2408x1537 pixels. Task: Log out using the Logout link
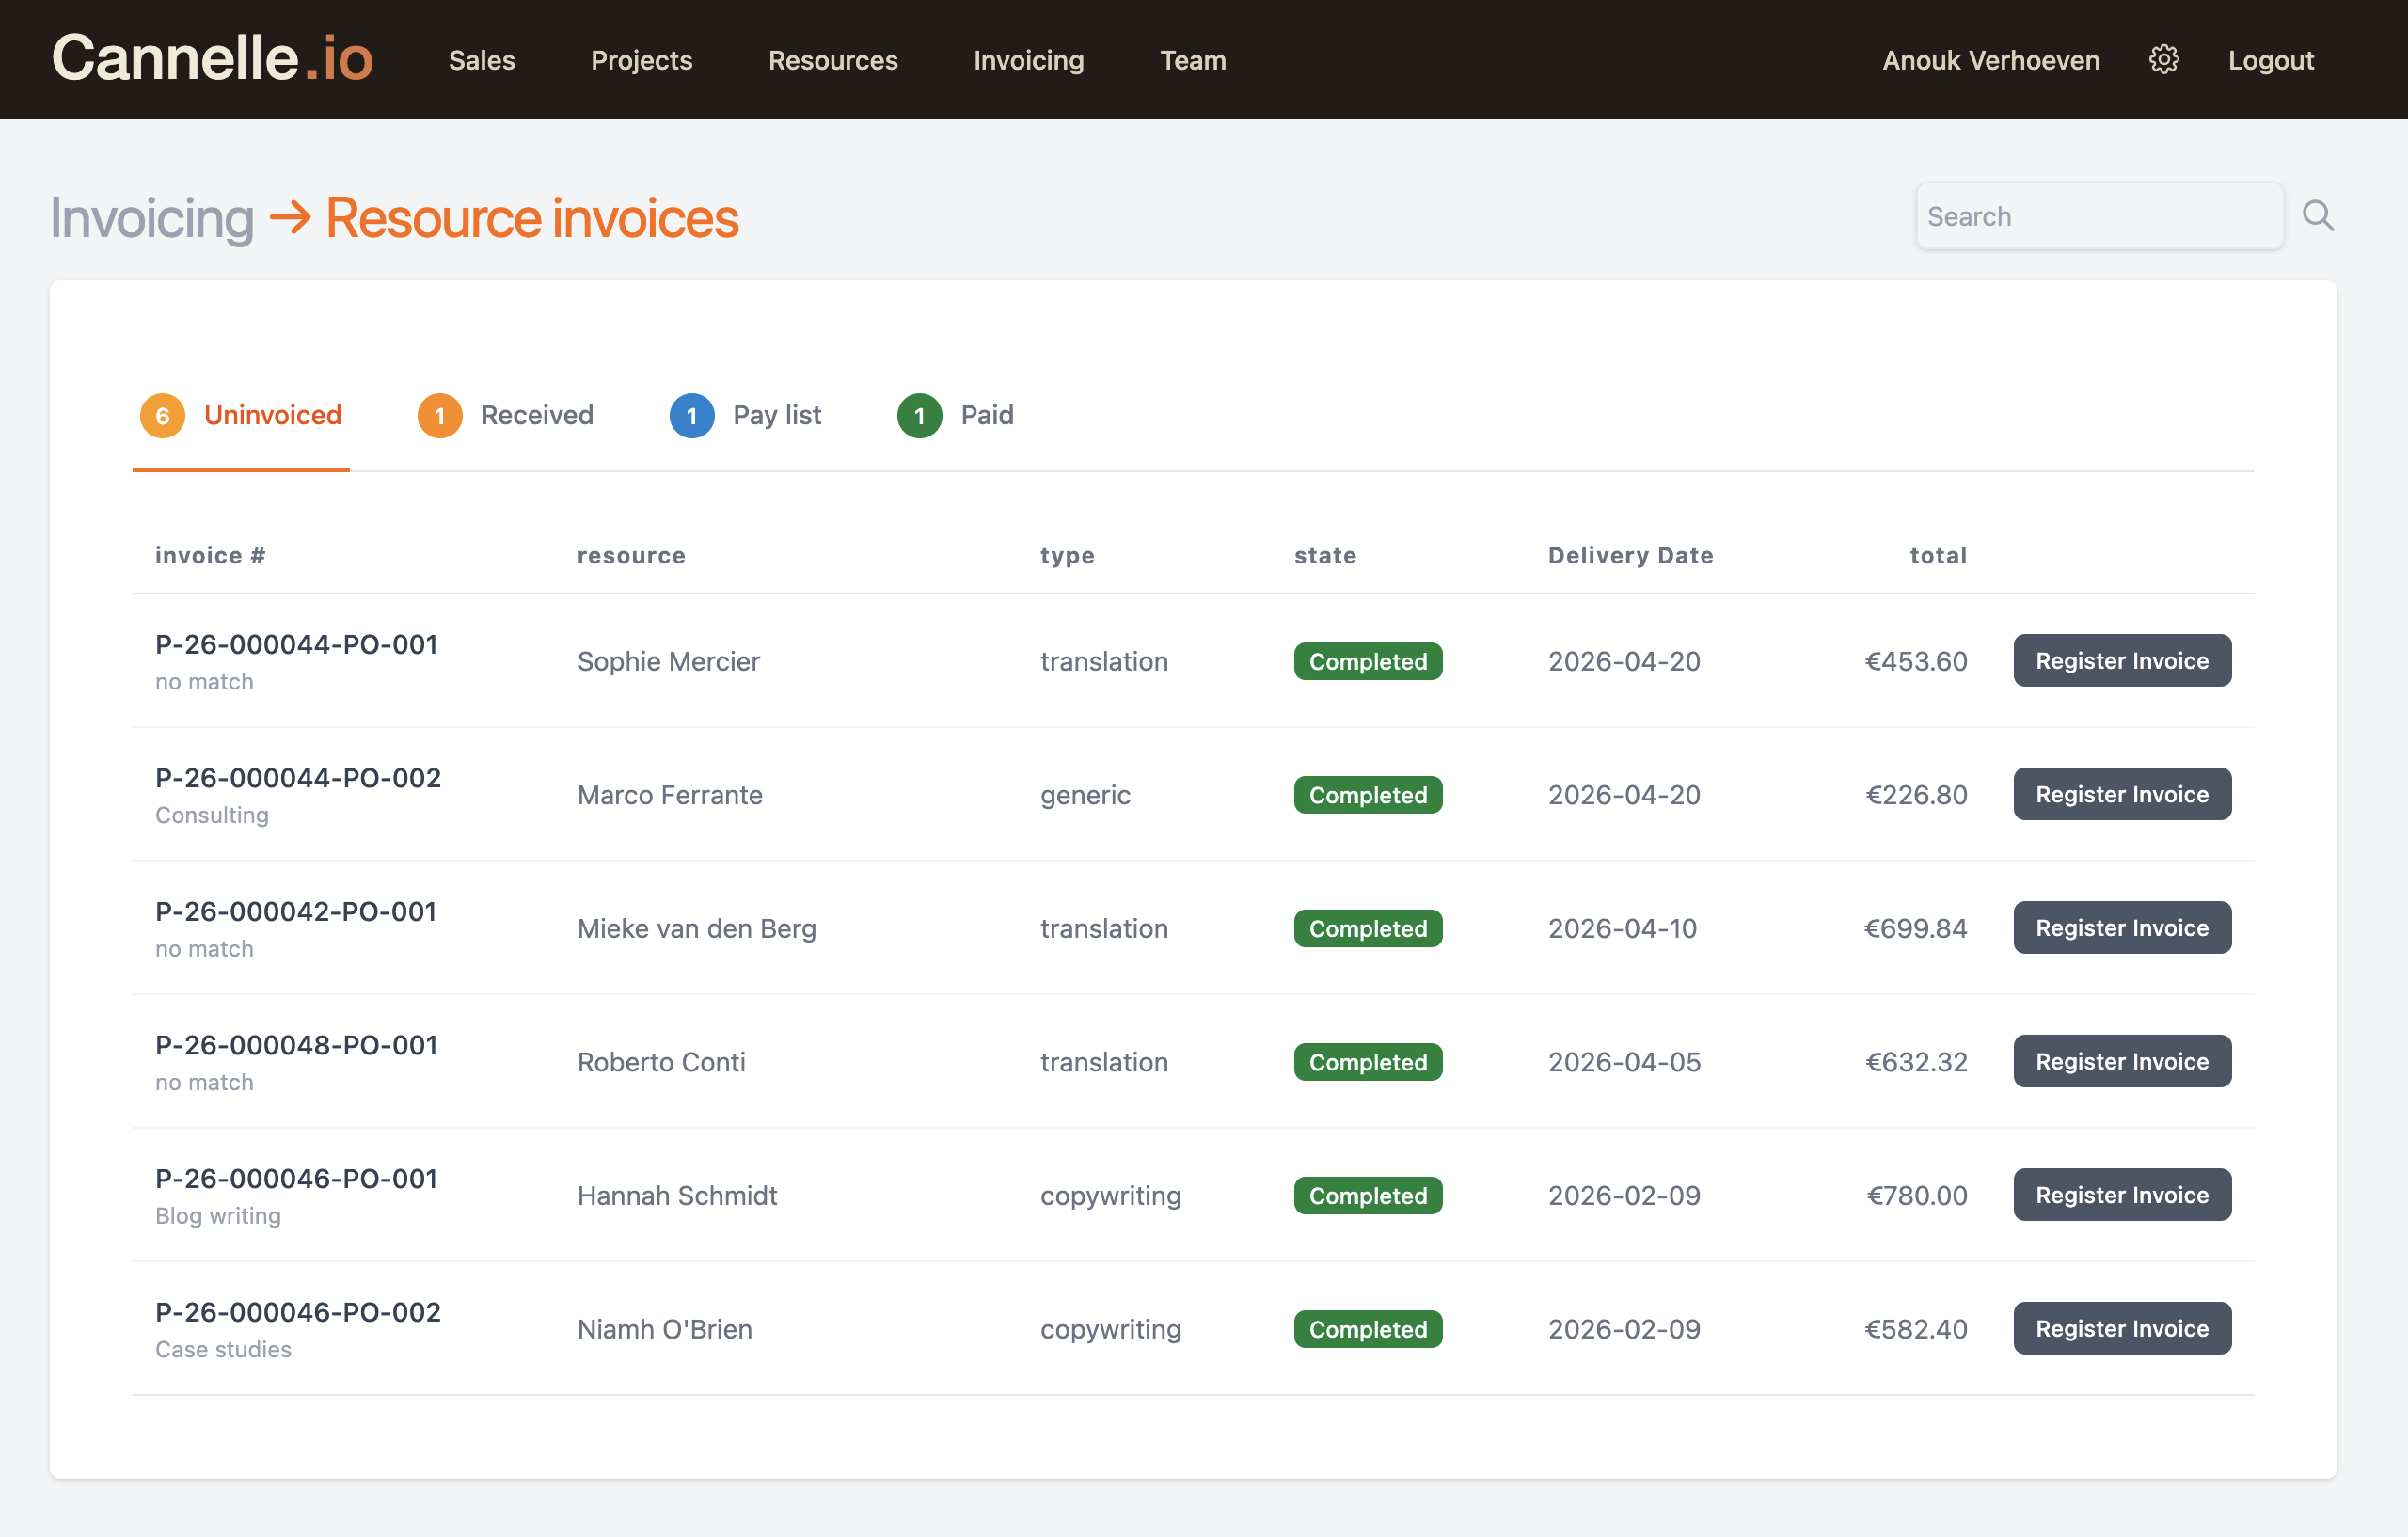2270,60
